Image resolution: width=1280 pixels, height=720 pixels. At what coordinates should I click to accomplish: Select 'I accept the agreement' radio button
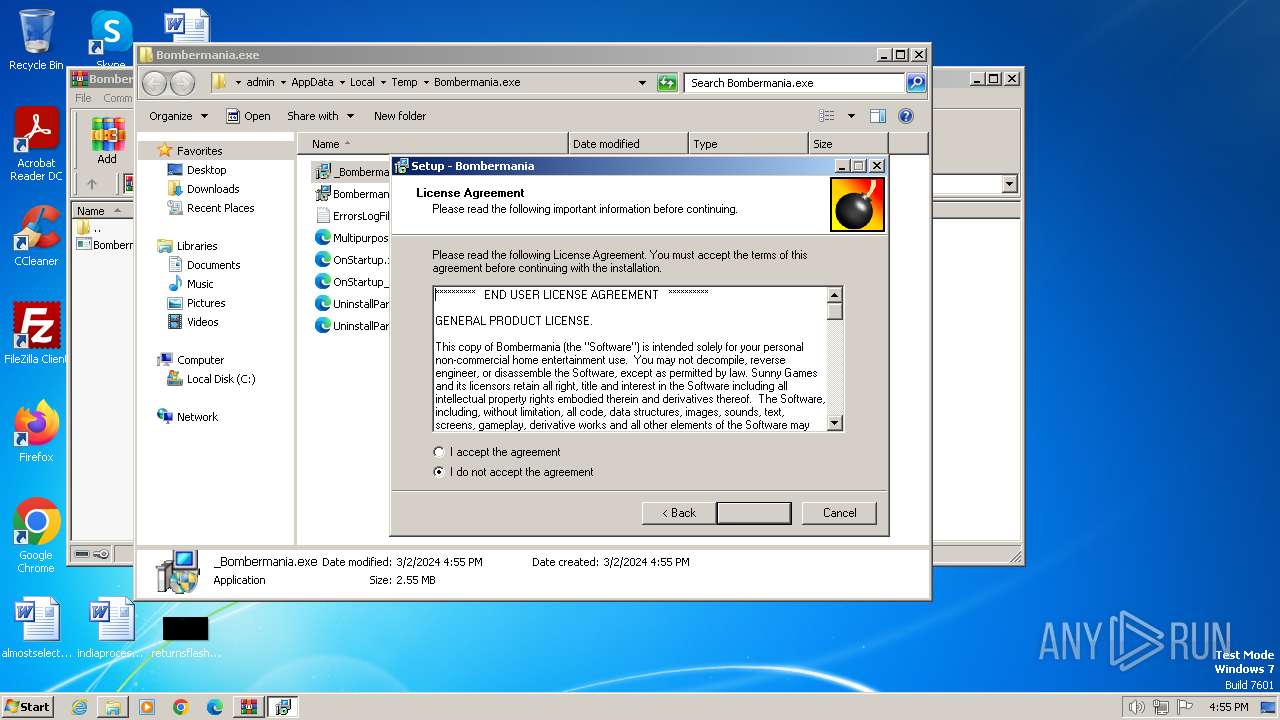[438, 452]
